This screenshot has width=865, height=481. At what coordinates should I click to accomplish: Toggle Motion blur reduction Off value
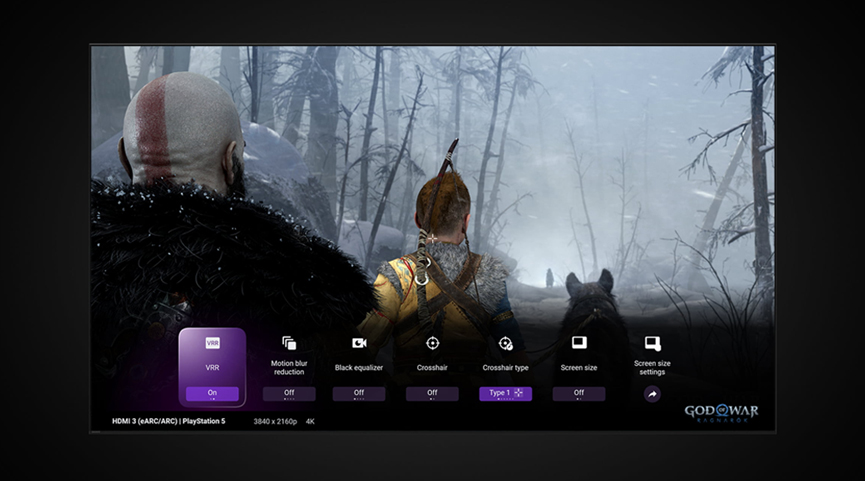click(289, 393)
